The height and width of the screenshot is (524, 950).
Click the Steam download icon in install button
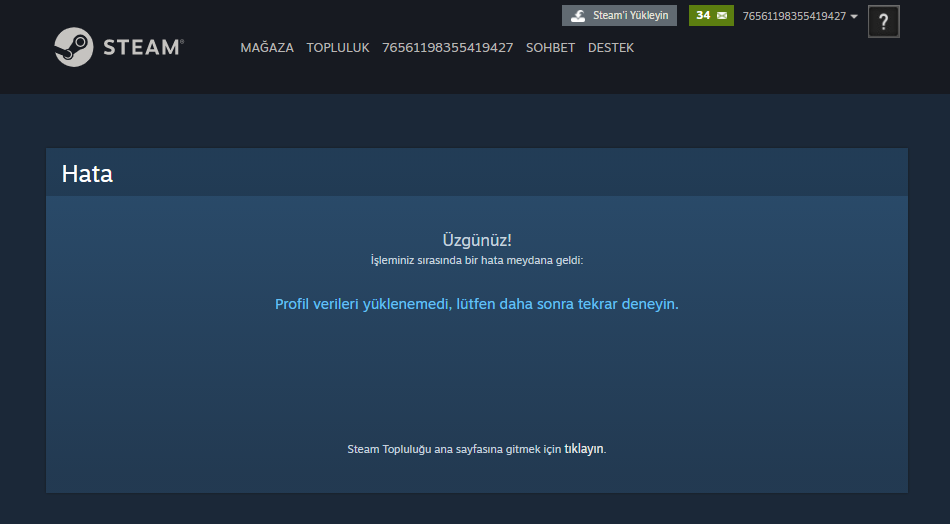(x=578, y=16)
